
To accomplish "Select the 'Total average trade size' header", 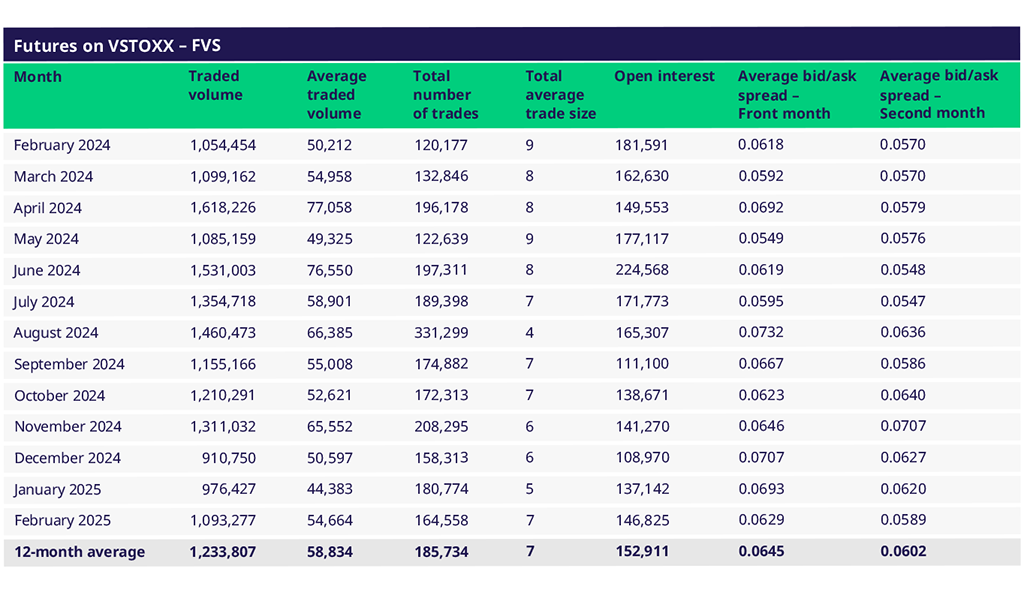I will tap(560, 95).
